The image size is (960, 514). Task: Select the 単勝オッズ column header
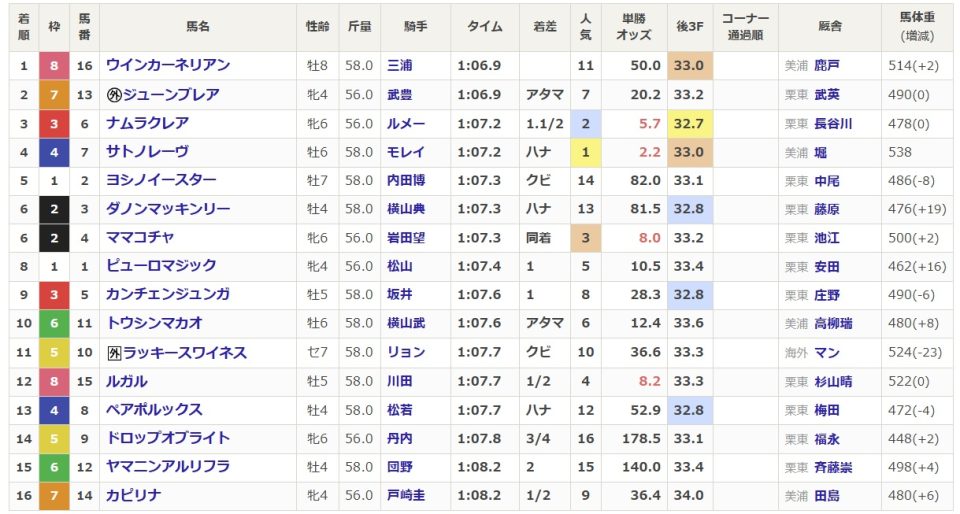(634, 26)
